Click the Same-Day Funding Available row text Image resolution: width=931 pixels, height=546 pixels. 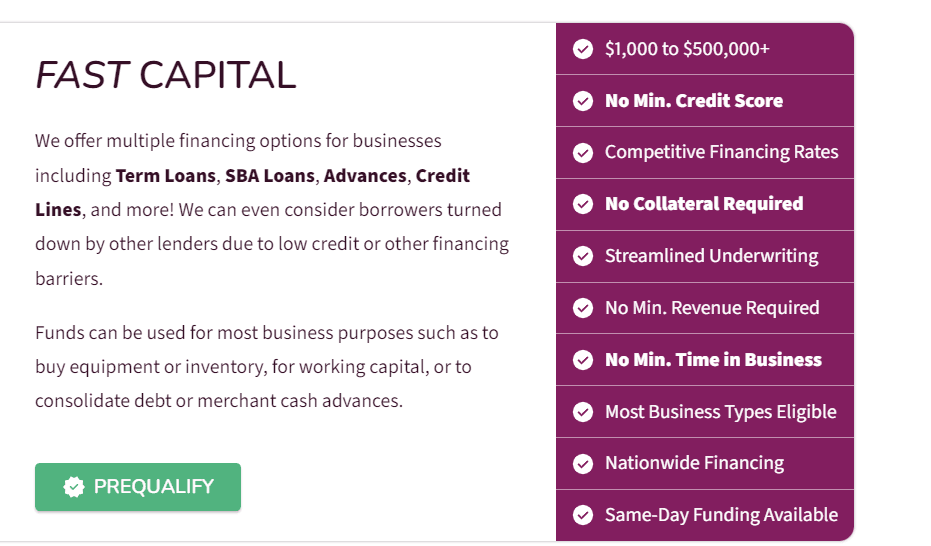[721, 515]
